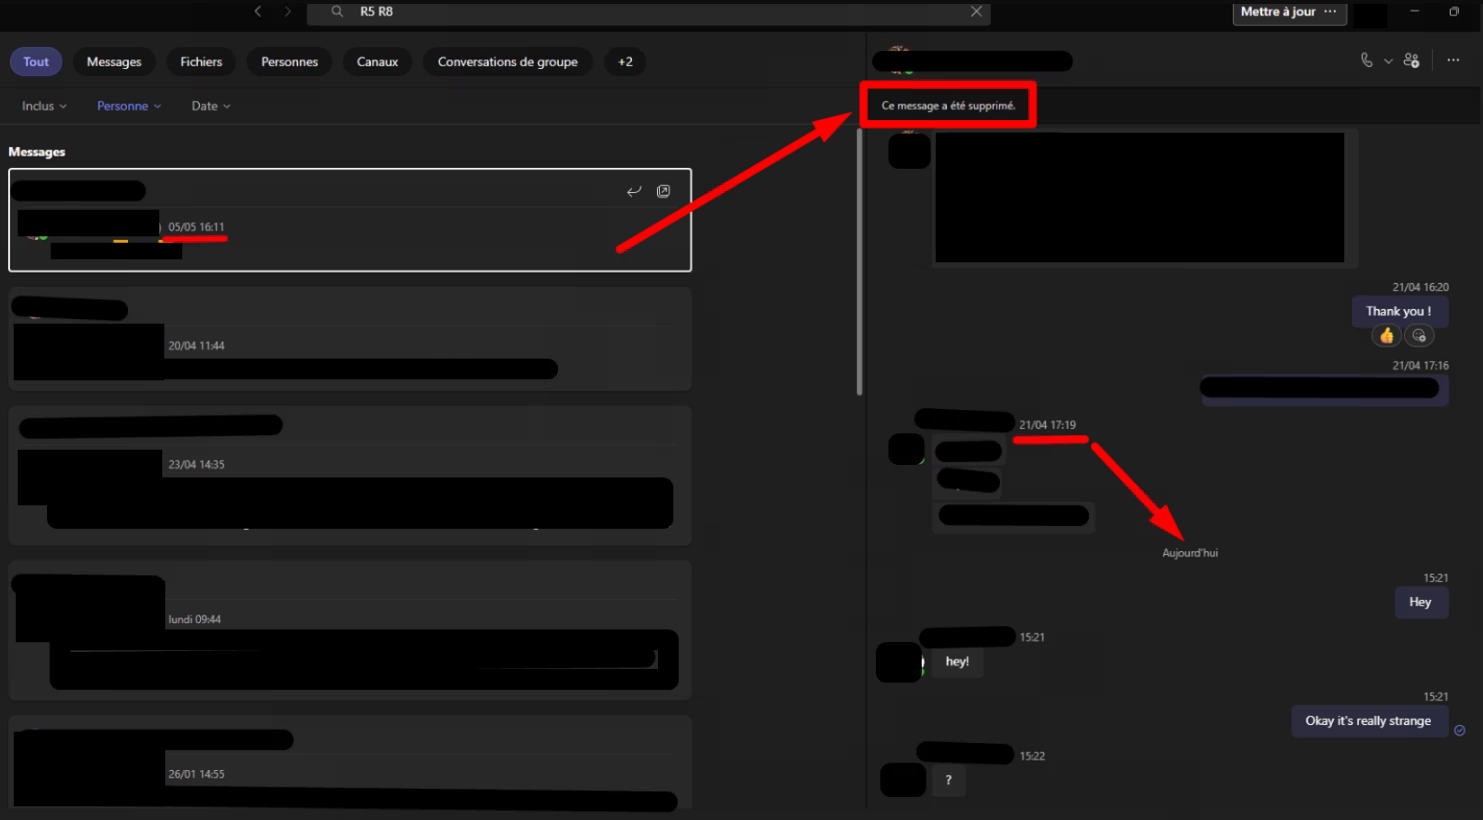Show the Fichiers results tab
The image size is (1483, 820).
point(201,62)
